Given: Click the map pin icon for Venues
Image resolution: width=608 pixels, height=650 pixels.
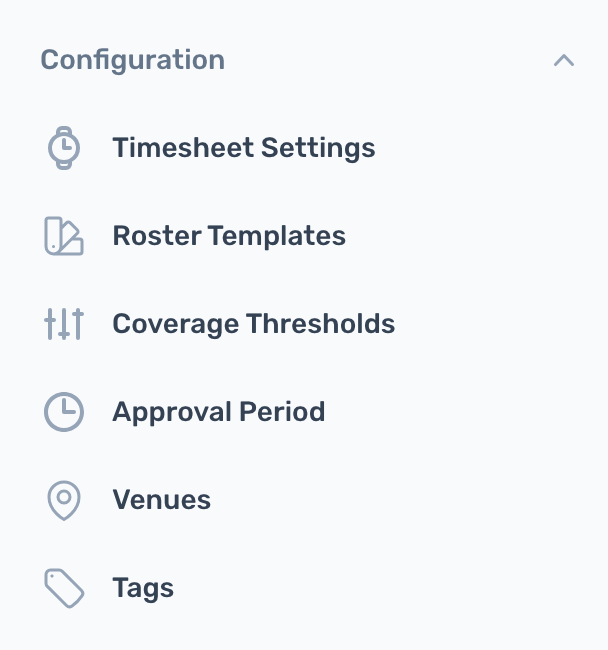Looking at the screenshot, I should (x=64, y=500).
